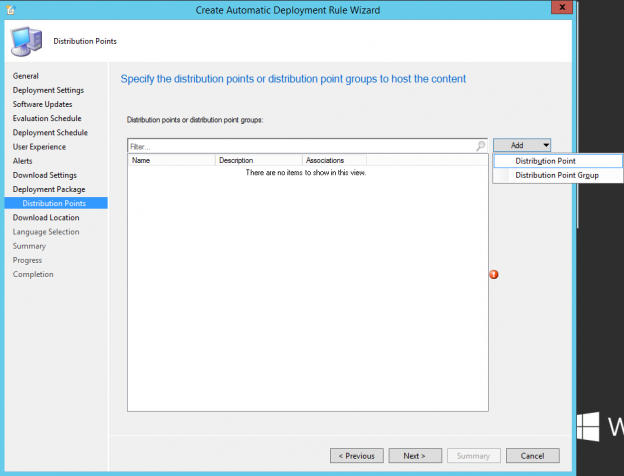This screenshot has height=476, width=624.
Task: Click inside the Filter text field
Action: (x=300, y=146)
